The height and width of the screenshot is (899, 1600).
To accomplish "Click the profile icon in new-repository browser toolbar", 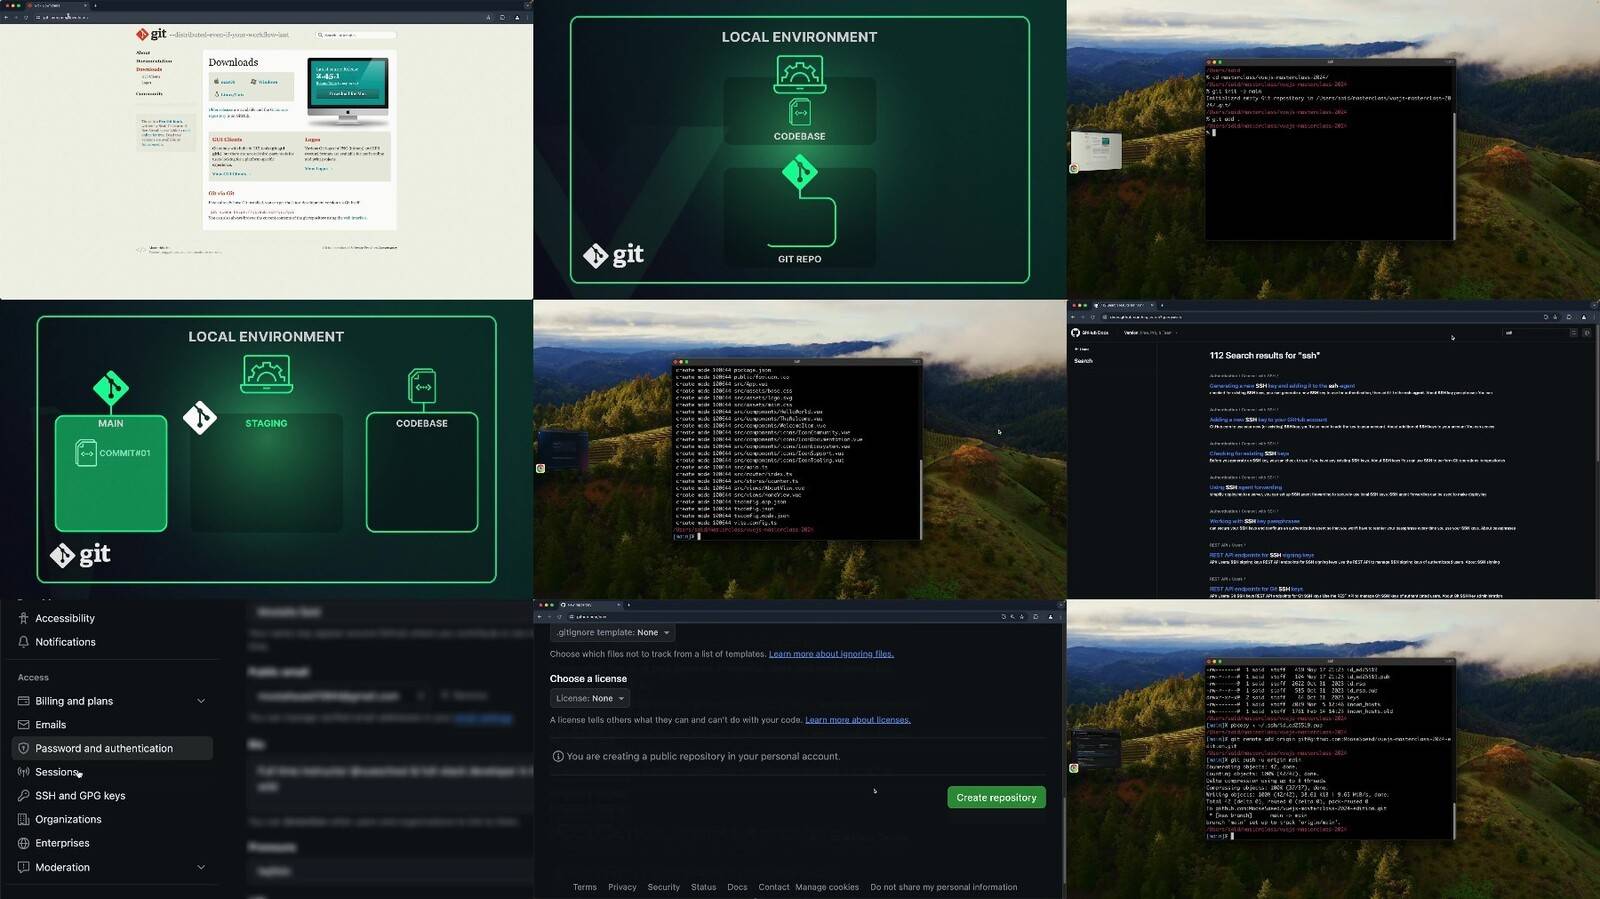I will [x=1050, y=617].
